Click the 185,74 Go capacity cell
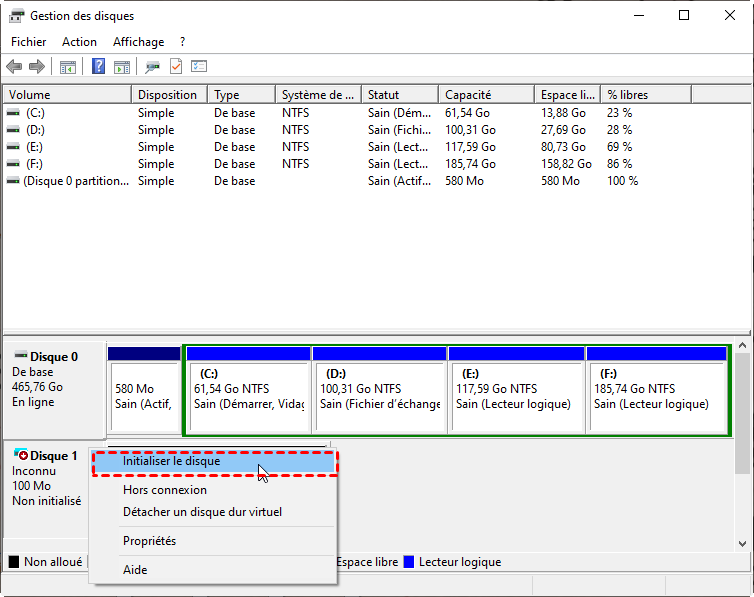The image size is (754, 597). point(470,164)
